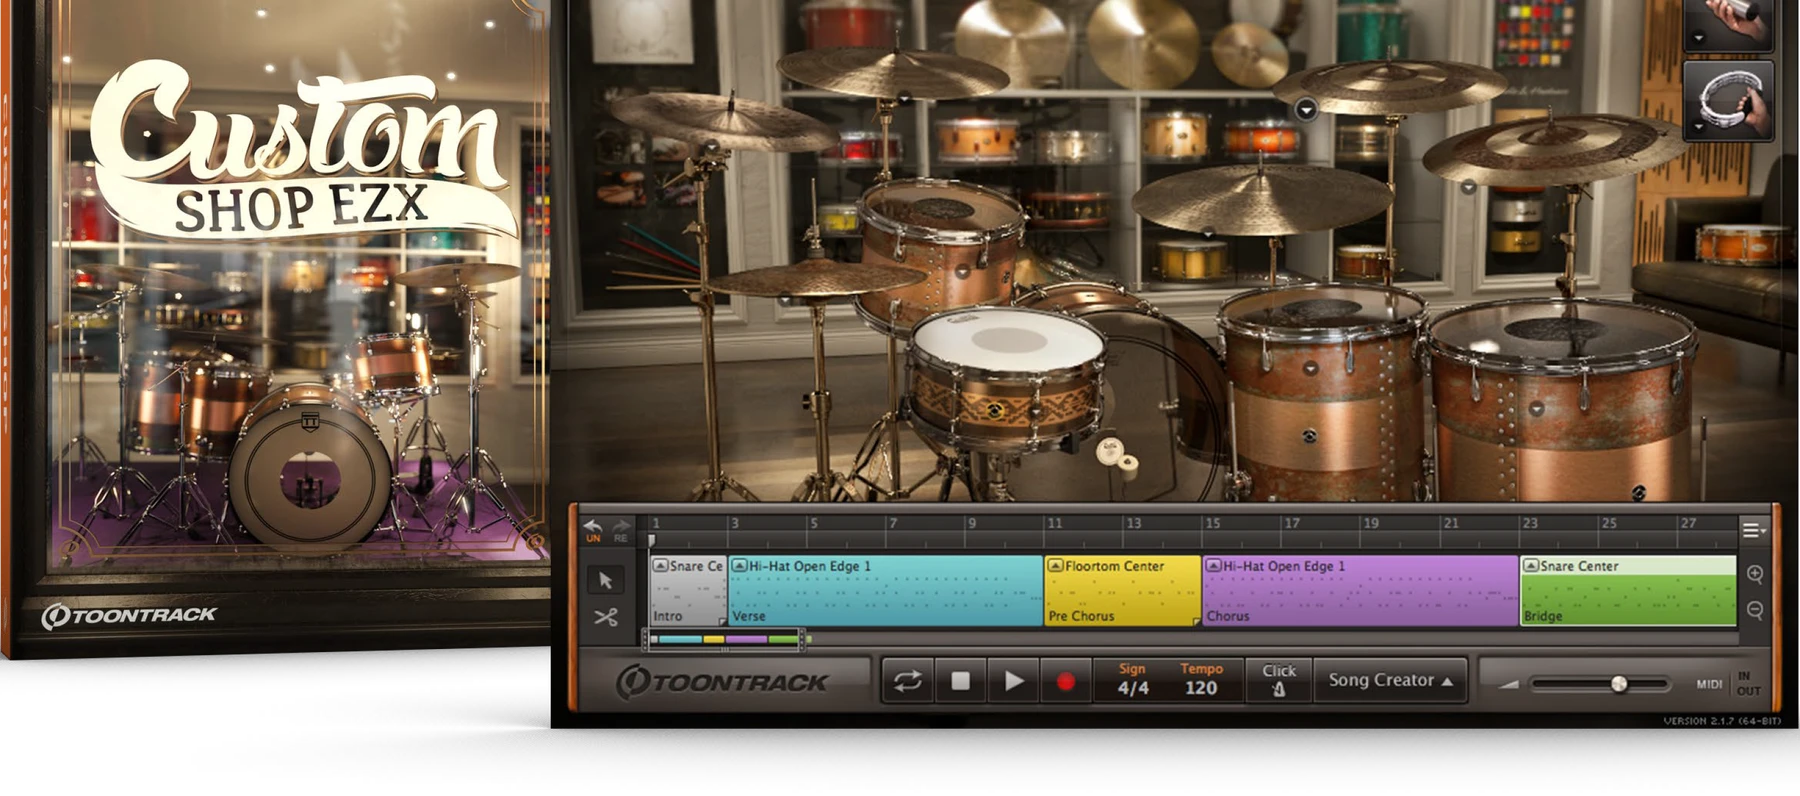Screen dimensions: 1800x796
Task: Open the second floor tom dropdown arrow
Action: coord(1537,408)
